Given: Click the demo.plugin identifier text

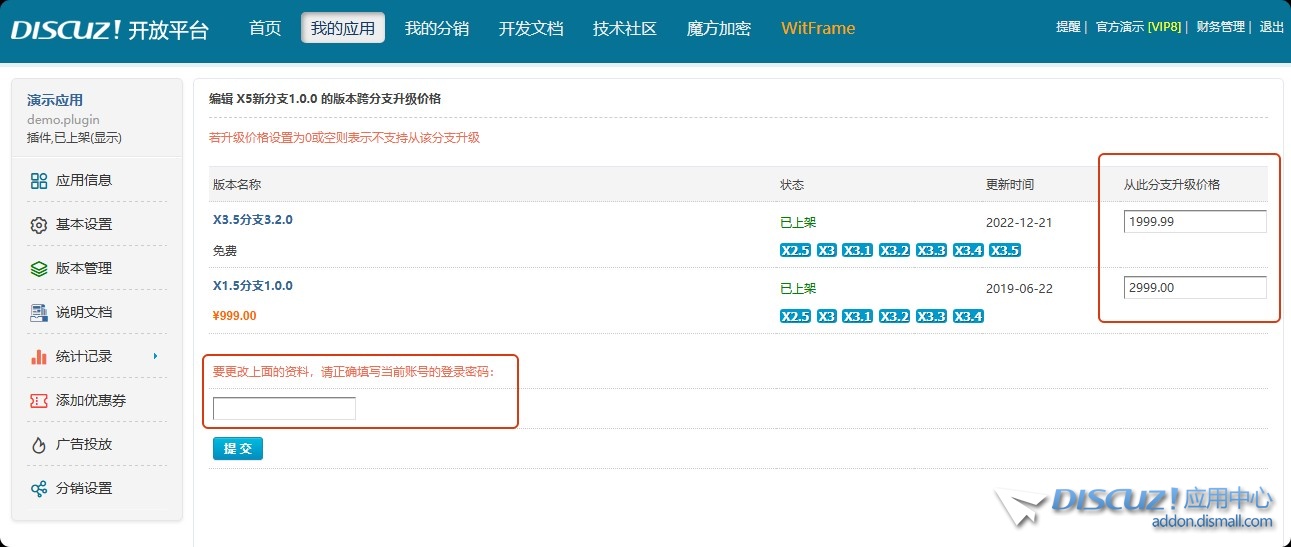Looking at the screenshot, I should (x=63, y=120).
